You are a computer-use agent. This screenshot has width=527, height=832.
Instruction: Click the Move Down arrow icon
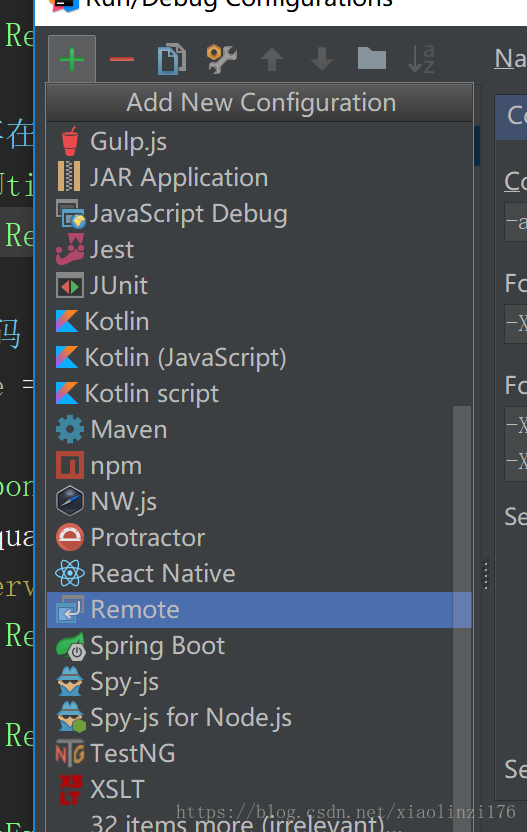[x=322, y=59]
